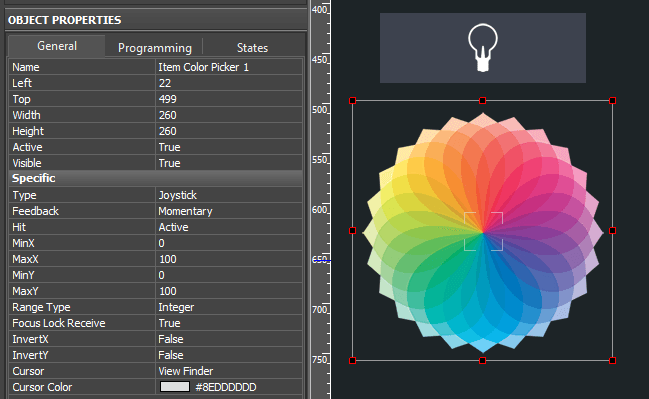Screen dimensions: 649x399
Task: Change Focus Lock Receive value True
Action: click(x=229, y=323)
